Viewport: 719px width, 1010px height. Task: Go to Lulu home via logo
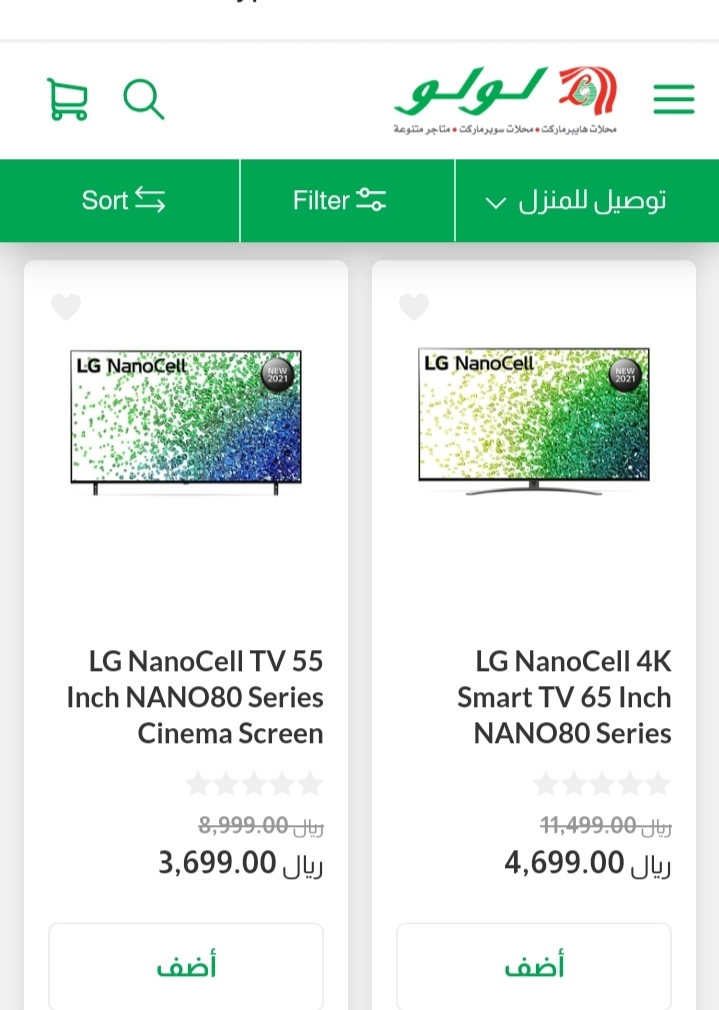(506, 100)
